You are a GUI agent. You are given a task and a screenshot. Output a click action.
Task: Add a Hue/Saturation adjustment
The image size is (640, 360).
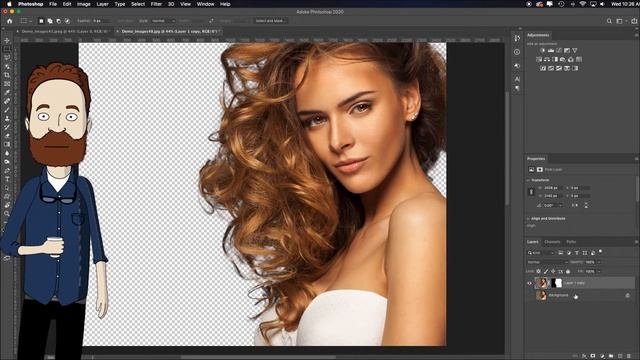539,60
